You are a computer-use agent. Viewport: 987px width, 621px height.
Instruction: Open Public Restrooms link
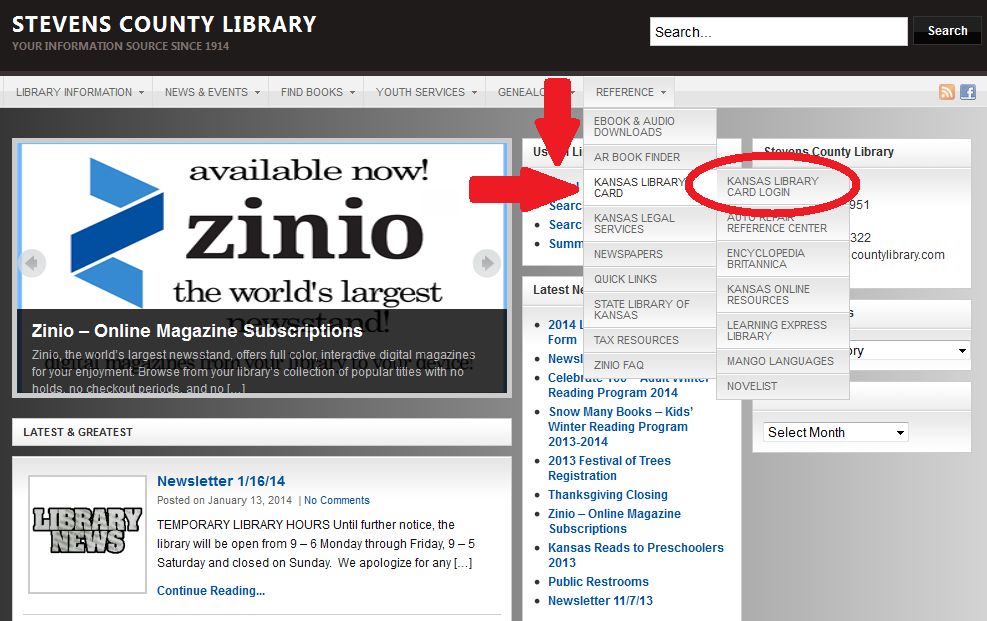click(598, 581)
